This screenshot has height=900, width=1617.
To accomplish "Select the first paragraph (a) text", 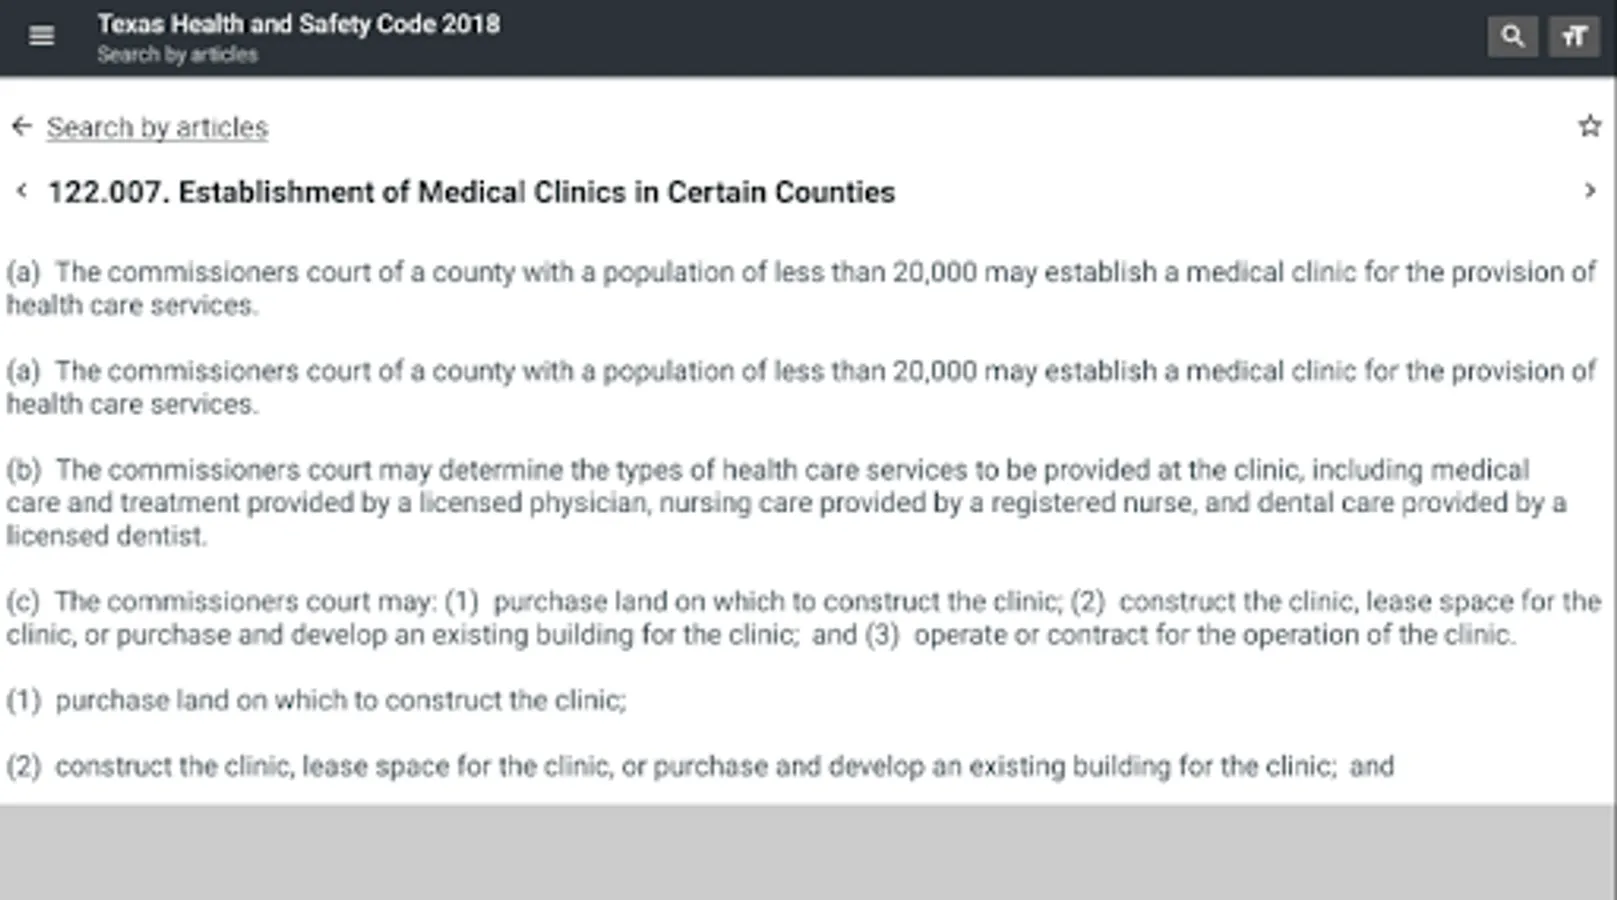I will [801, 288].
